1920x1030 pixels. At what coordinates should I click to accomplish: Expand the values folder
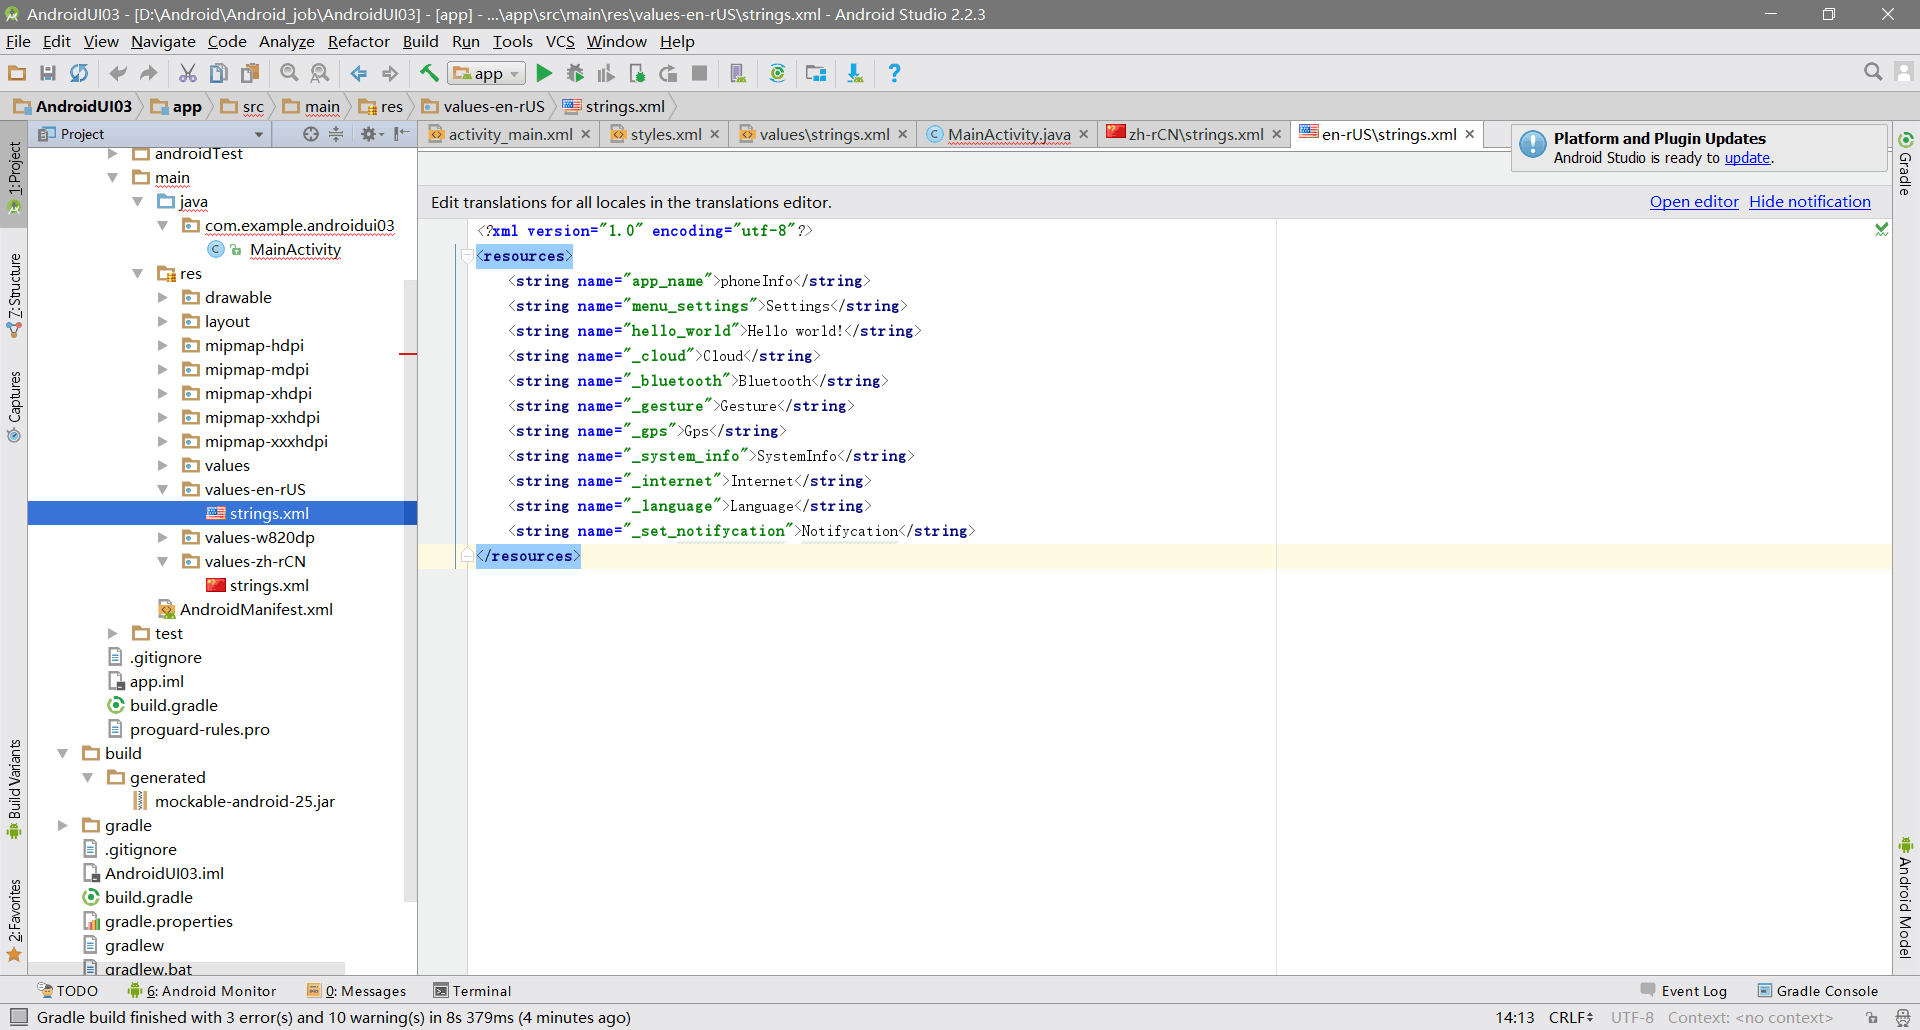point(163,466)
